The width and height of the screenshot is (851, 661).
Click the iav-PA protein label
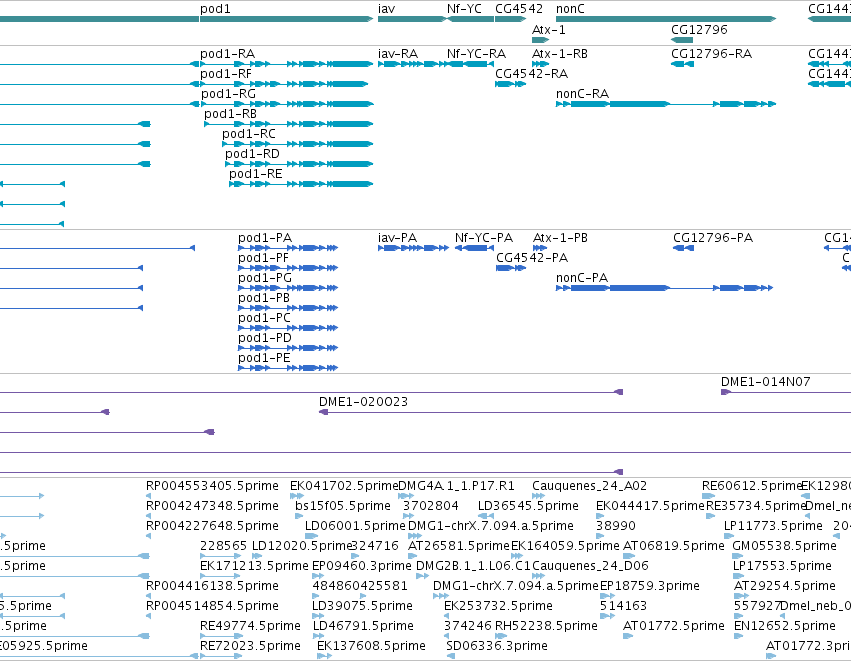point(397,238)
